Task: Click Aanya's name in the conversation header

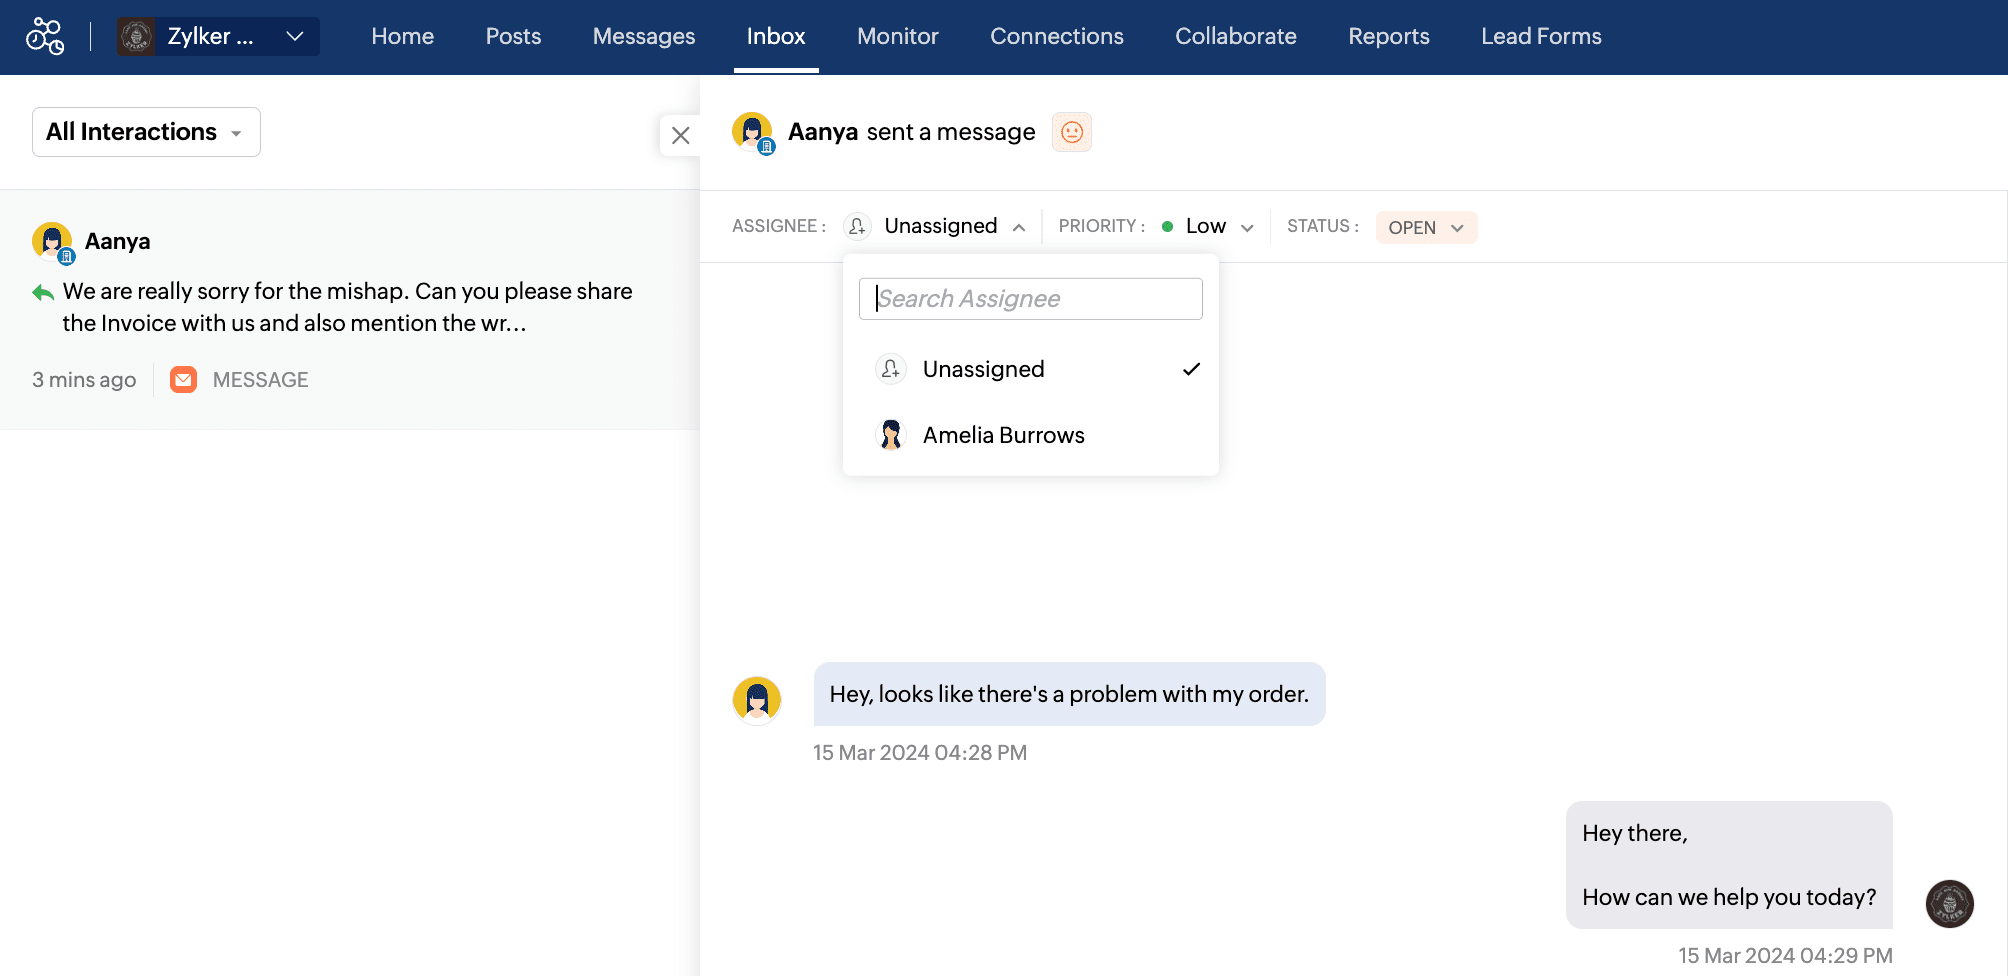Action: (823, 132)
